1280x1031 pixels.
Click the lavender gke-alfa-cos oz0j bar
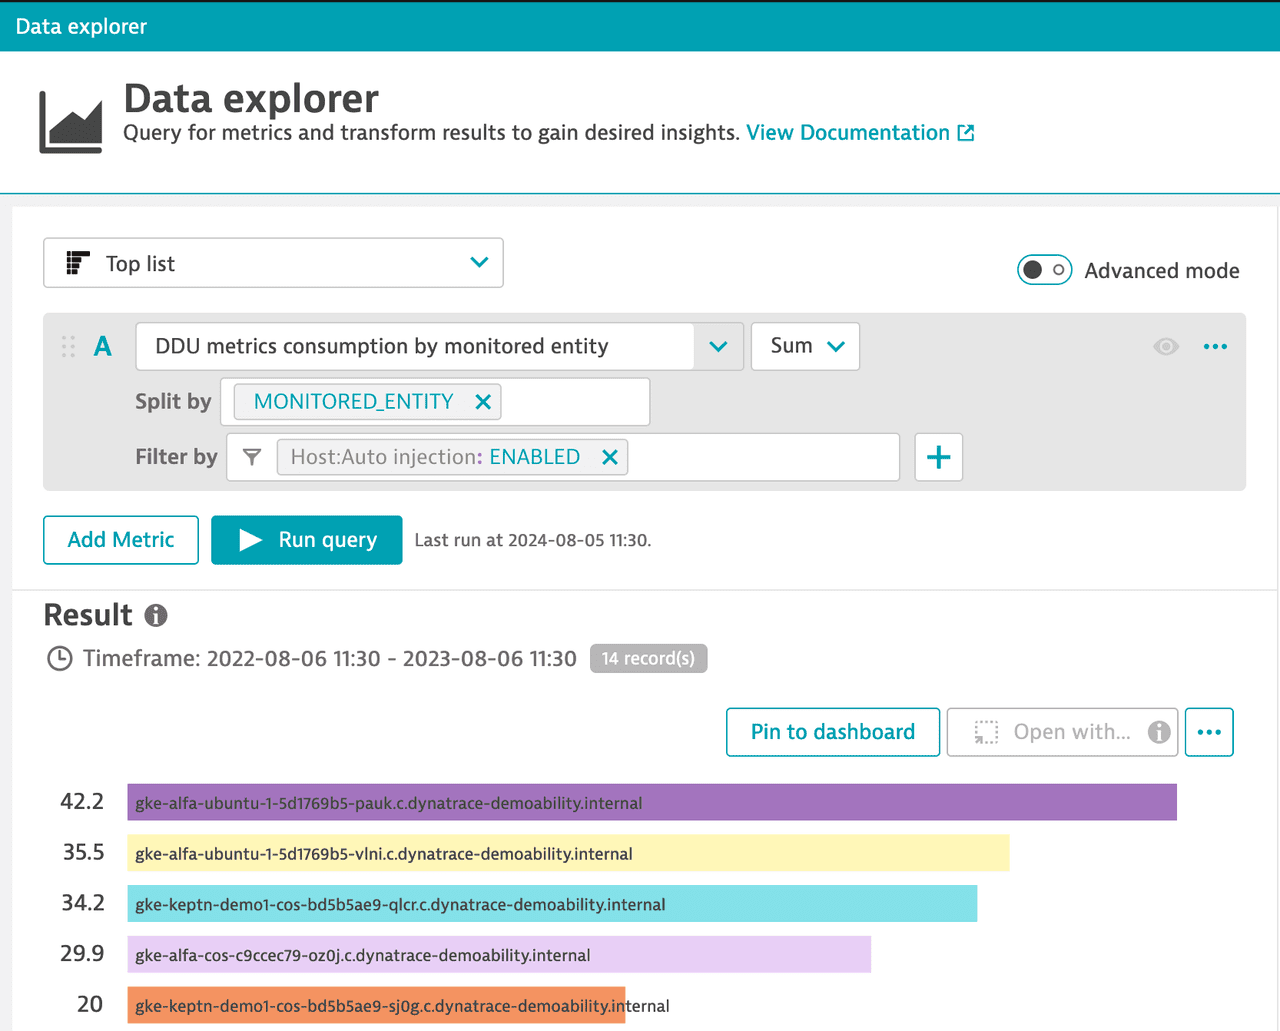pos(499,955)
